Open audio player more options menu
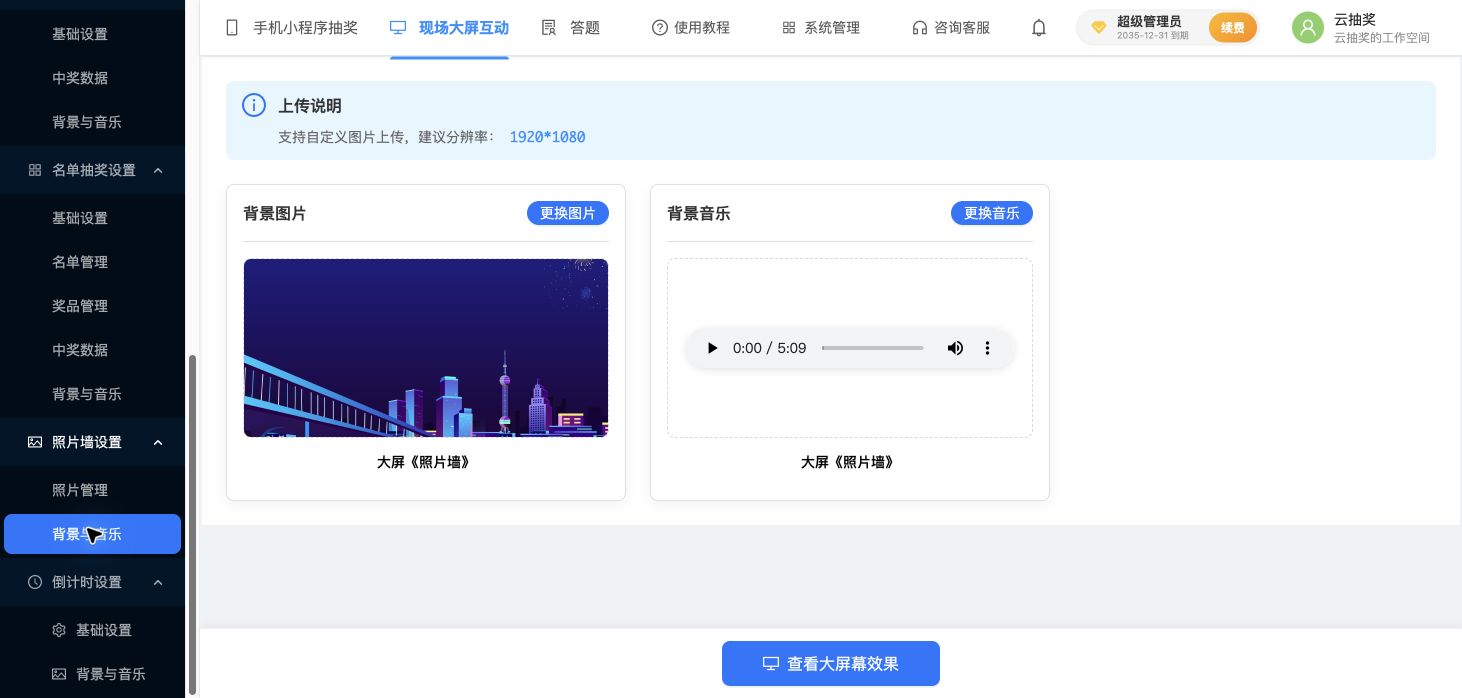This screenshot has width=1462, height=698. tap(987, 348)
